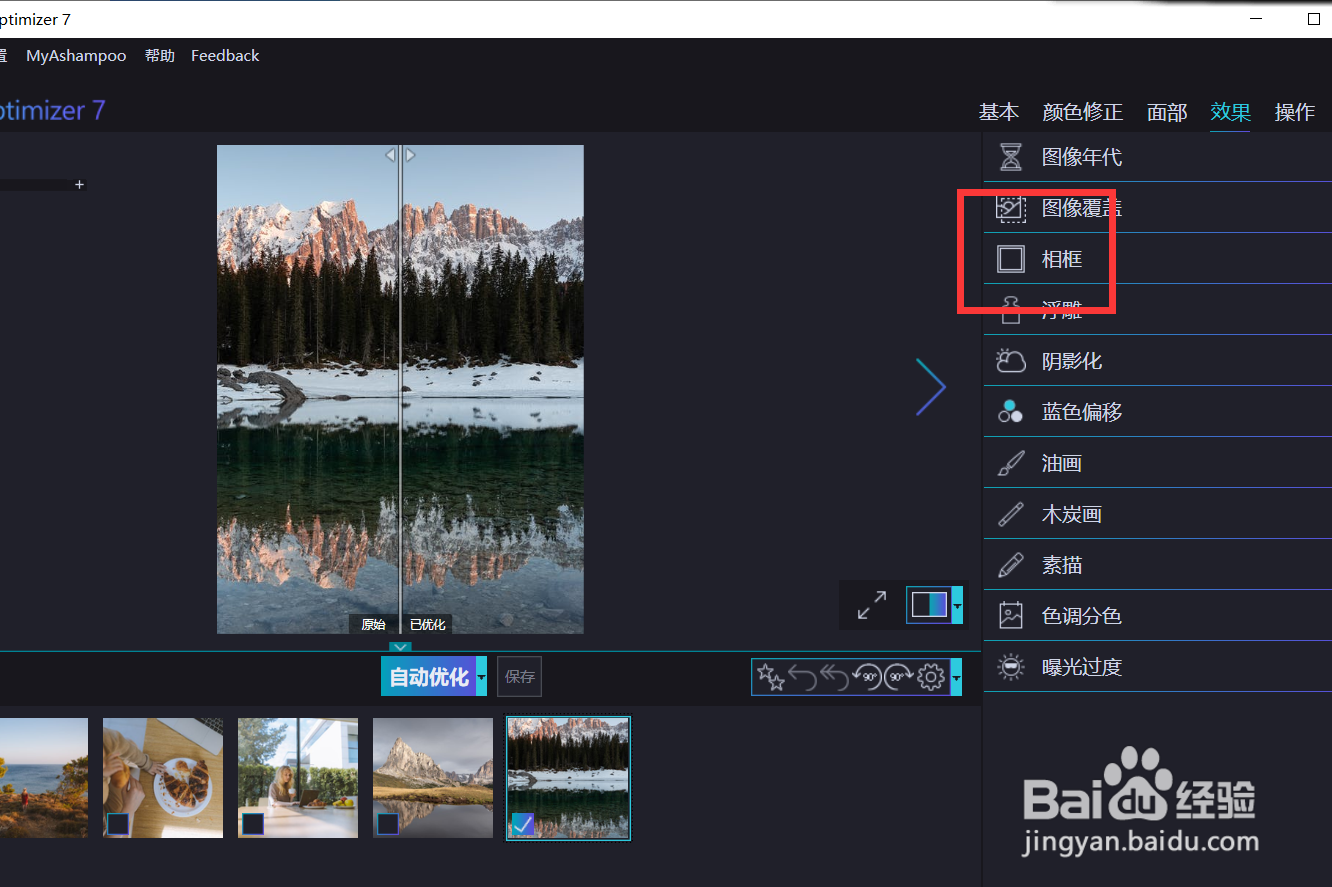Click the stars favorites icon in toolbar
The image size is (1332, 887).
click(x=770, y=677)
